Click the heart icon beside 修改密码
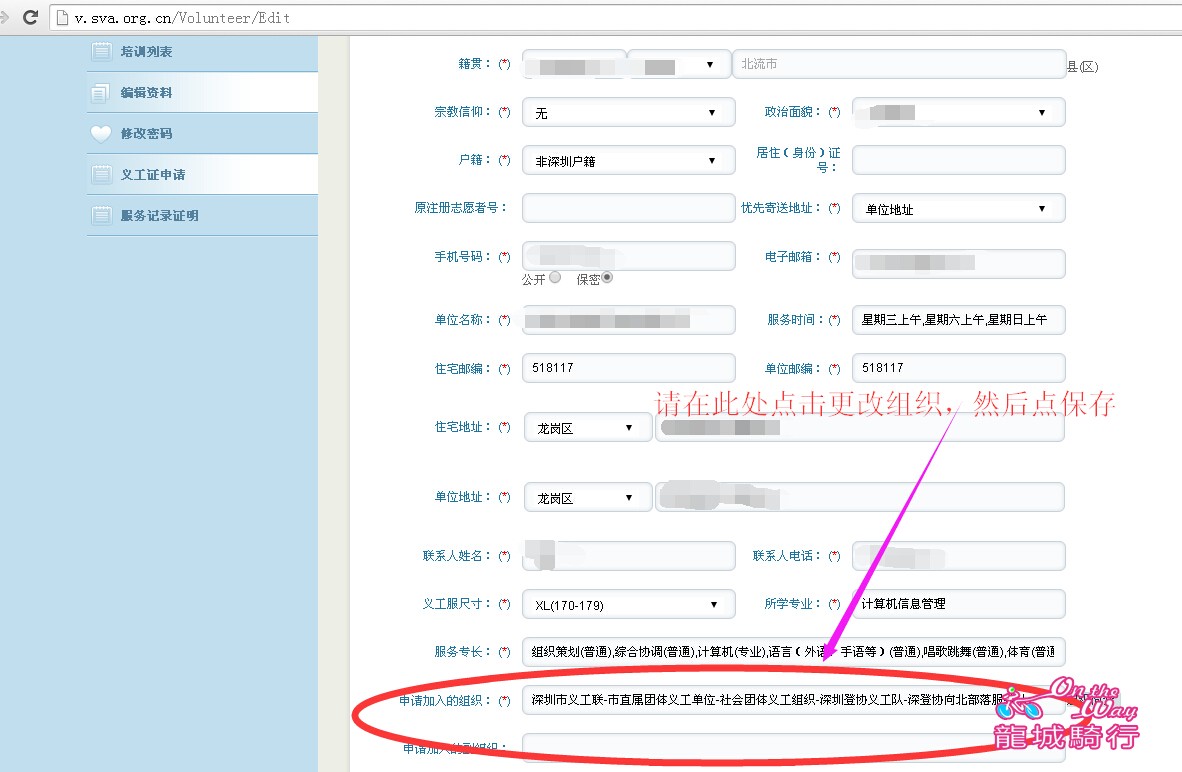The width and height of the screenshot is (1182, 772). 101,134
